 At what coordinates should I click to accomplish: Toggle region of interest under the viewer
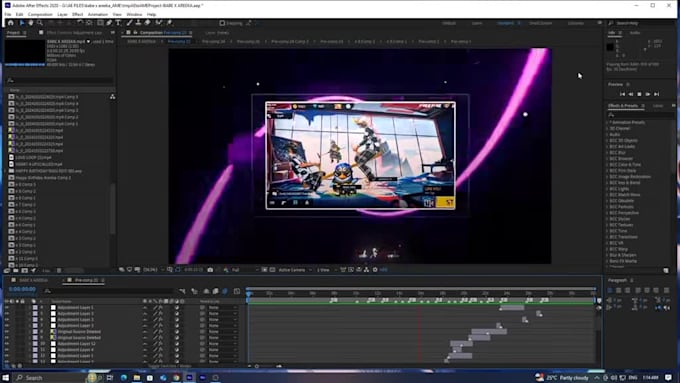click(264, 270)
